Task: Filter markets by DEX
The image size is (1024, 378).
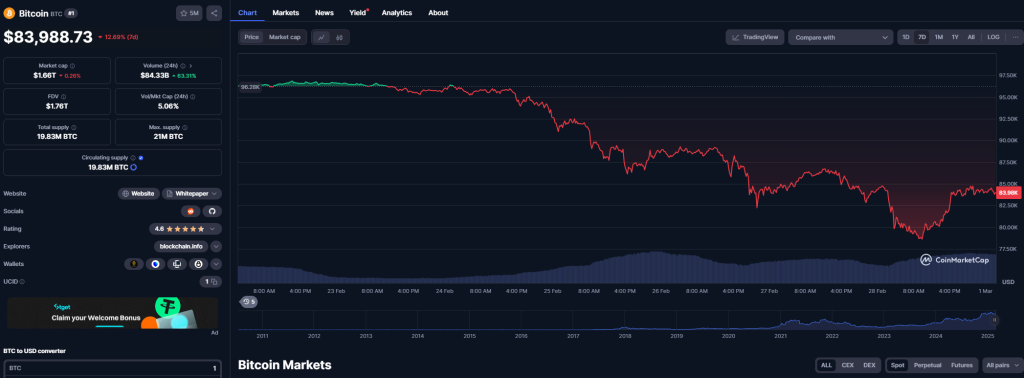Action: tap(869, 365)
